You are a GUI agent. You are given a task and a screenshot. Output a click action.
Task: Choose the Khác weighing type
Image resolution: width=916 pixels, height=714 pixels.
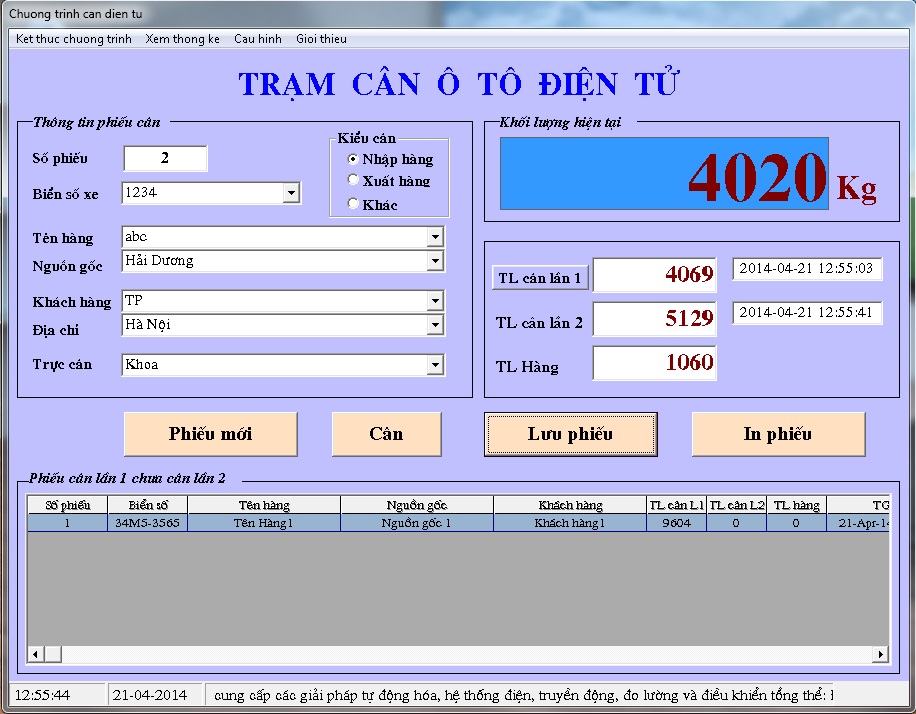tap(353, 204)
